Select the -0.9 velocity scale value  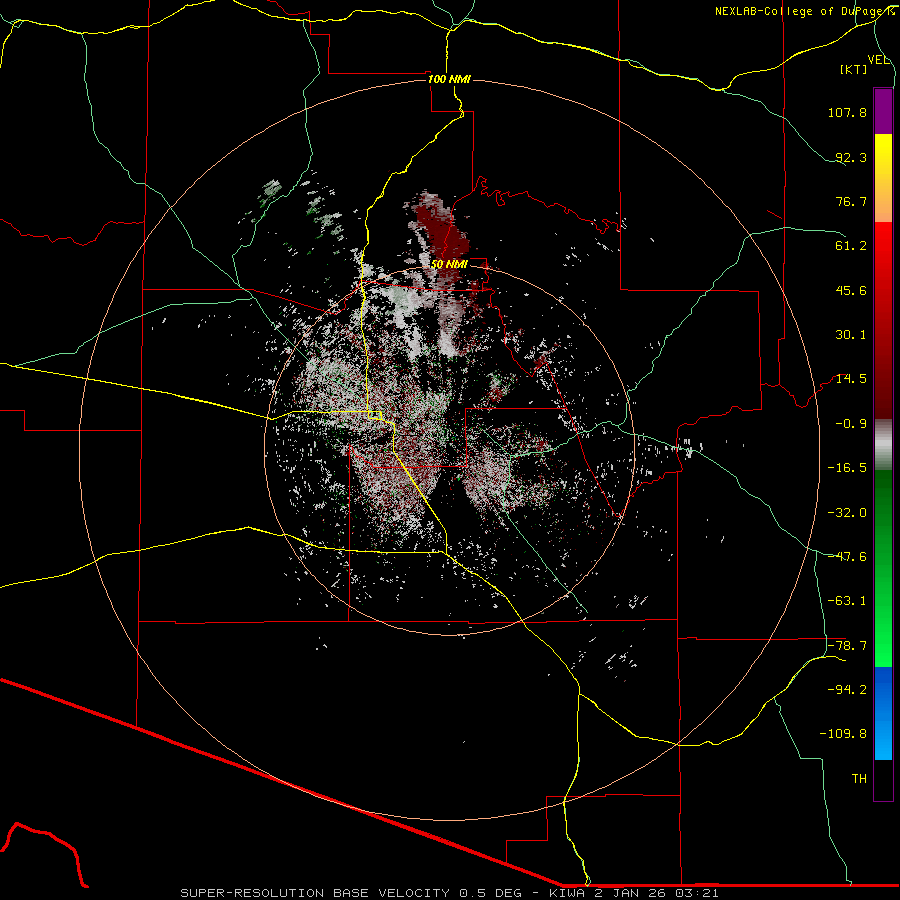(x=851, y=424)
